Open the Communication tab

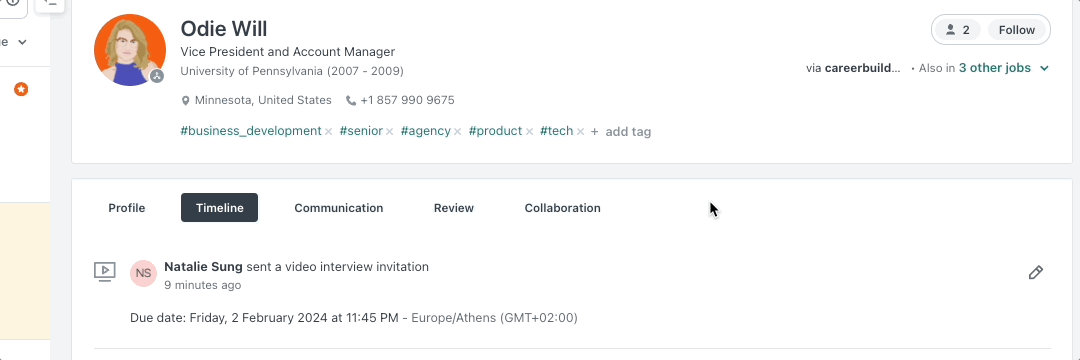click(x=338, y=208)
